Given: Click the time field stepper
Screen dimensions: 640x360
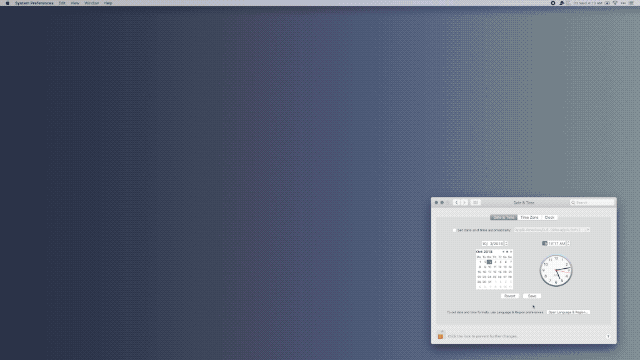Looking at the screenshot, I should pos(569,244).
